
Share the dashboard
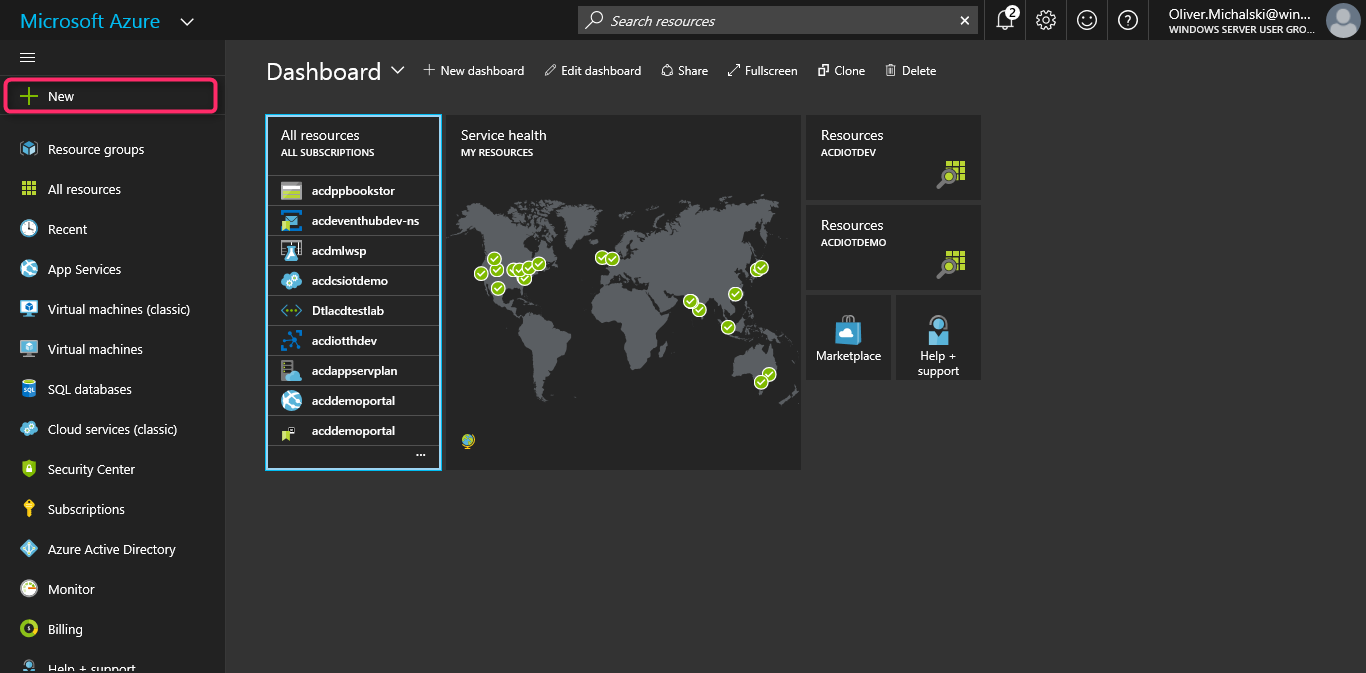coord(684,71)
